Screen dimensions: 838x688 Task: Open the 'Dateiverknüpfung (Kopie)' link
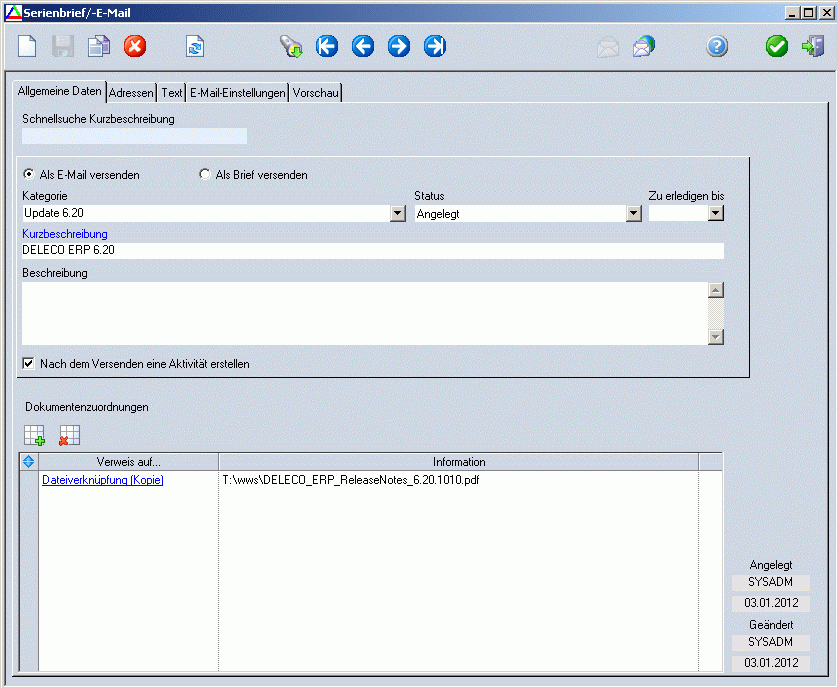pyautogui.click(x=102, y=480)
